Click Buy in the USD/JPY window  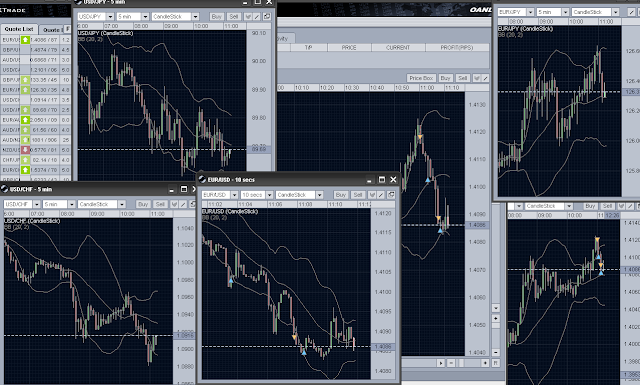pos(217,17)
